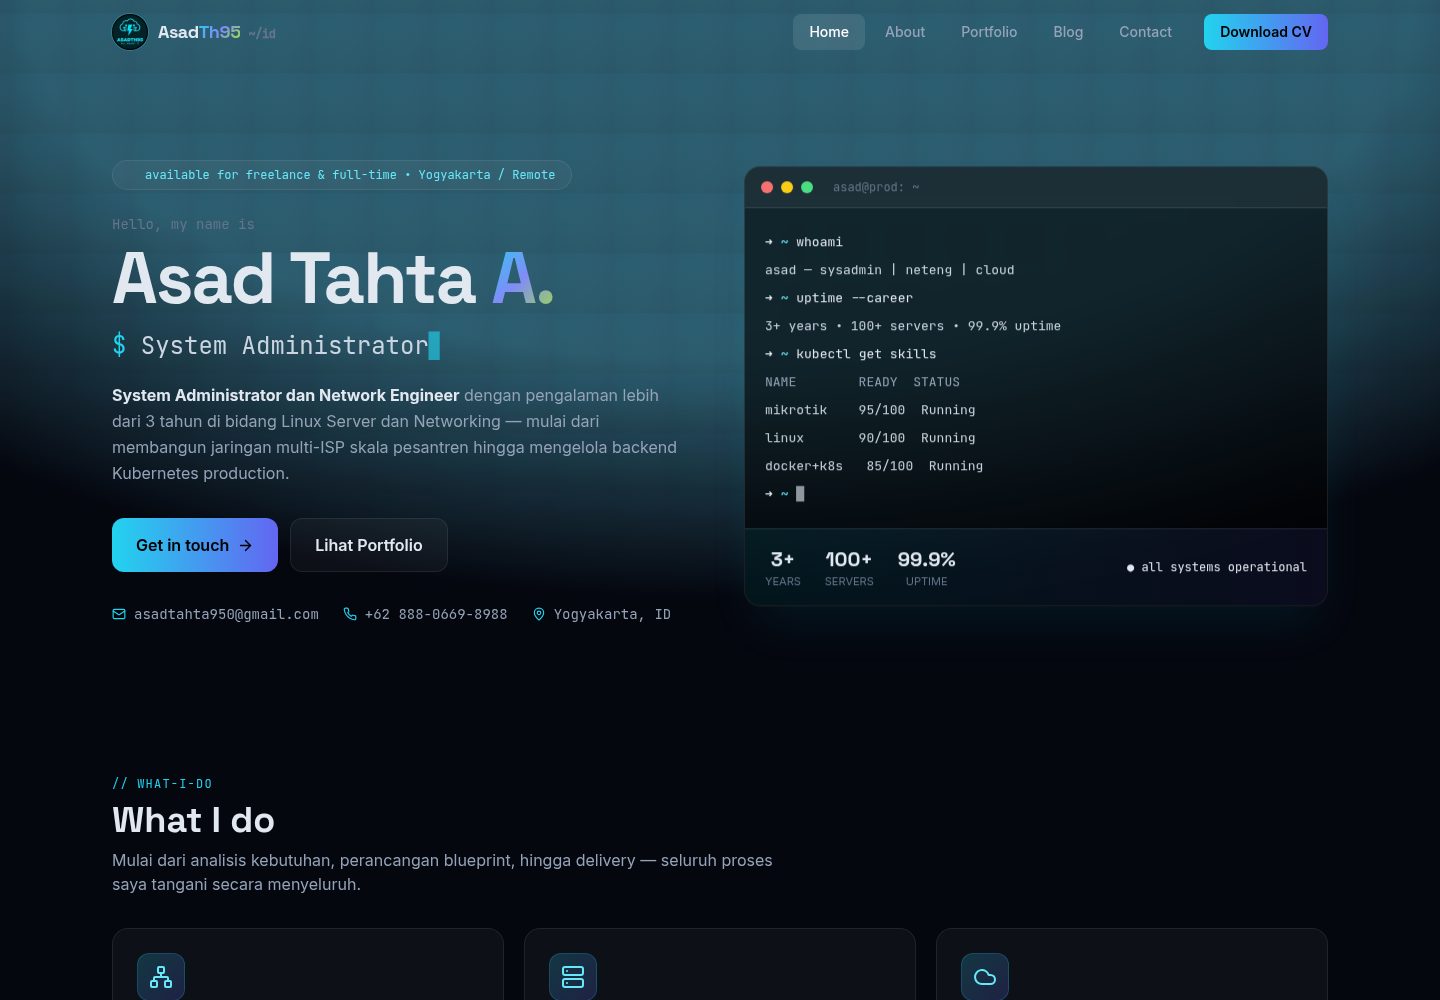Click the Yogyakarta, ID location text
This screenshot has height=1000, width=1440.
coord(612,614)
